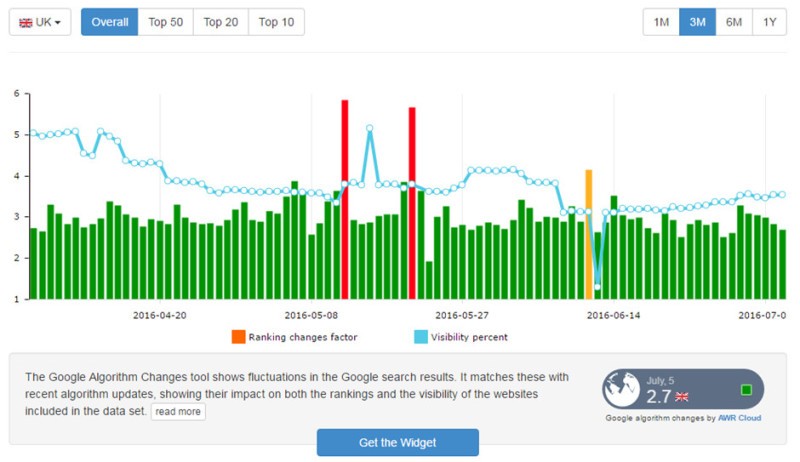
Task: Select the 1Y time range
Action: tap(769, 22)
